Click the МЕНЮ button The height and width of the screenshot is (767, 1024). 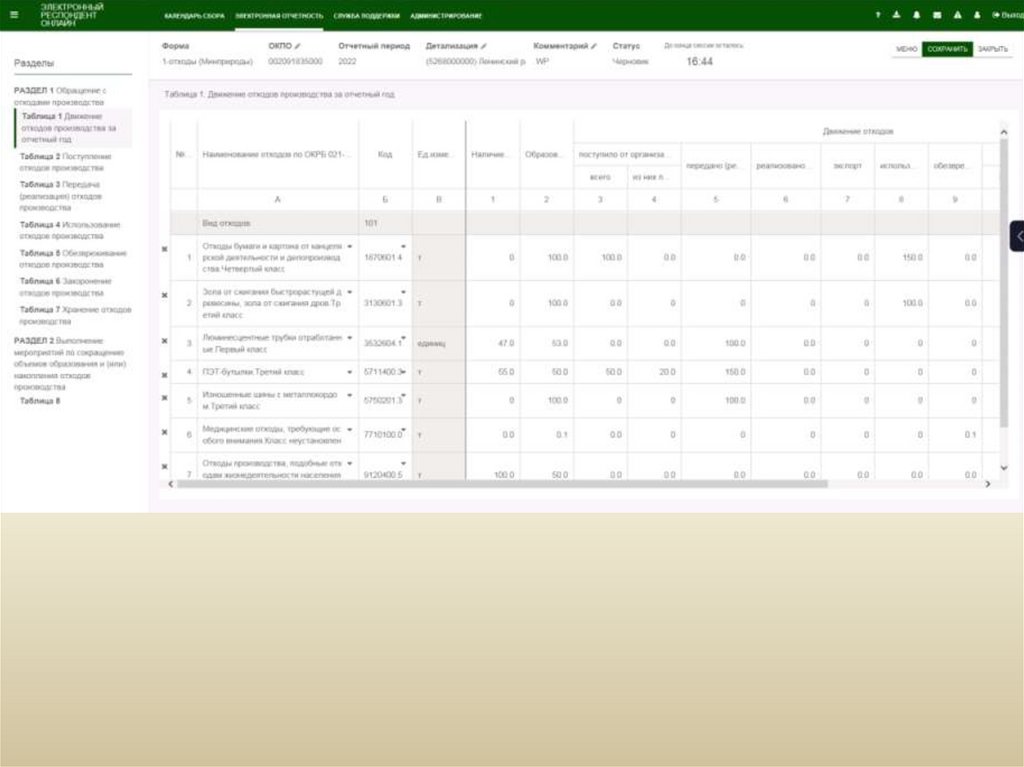point(906,49)
